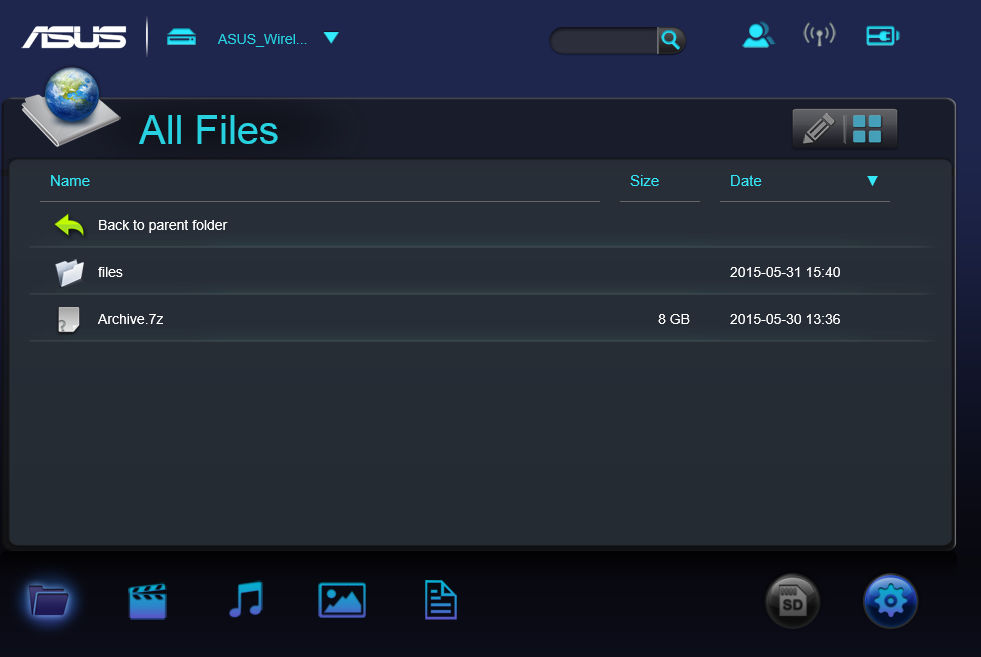Switch to grid thumbnail view
Screen dimensions: 981x657
pos(867,128)
